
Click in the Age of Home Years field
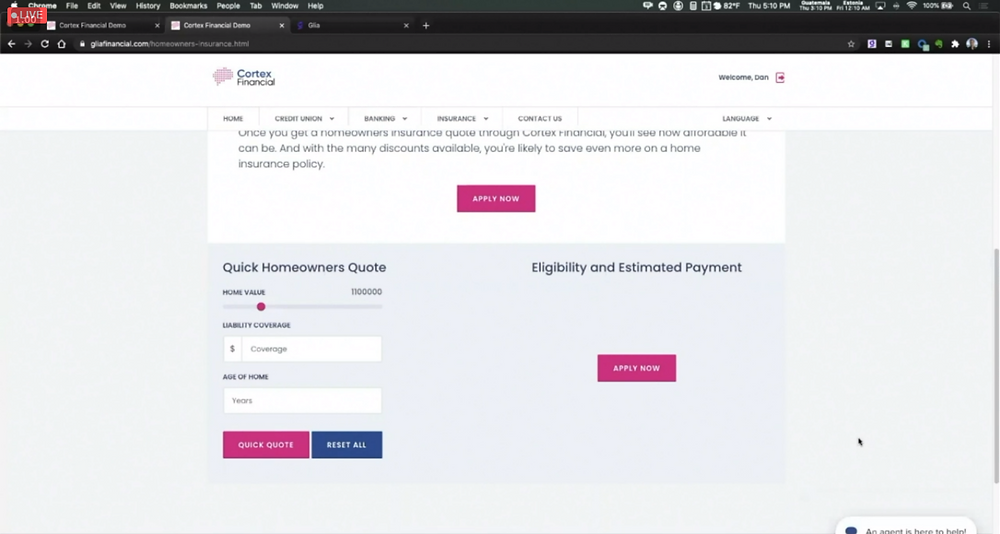[302, 401]
